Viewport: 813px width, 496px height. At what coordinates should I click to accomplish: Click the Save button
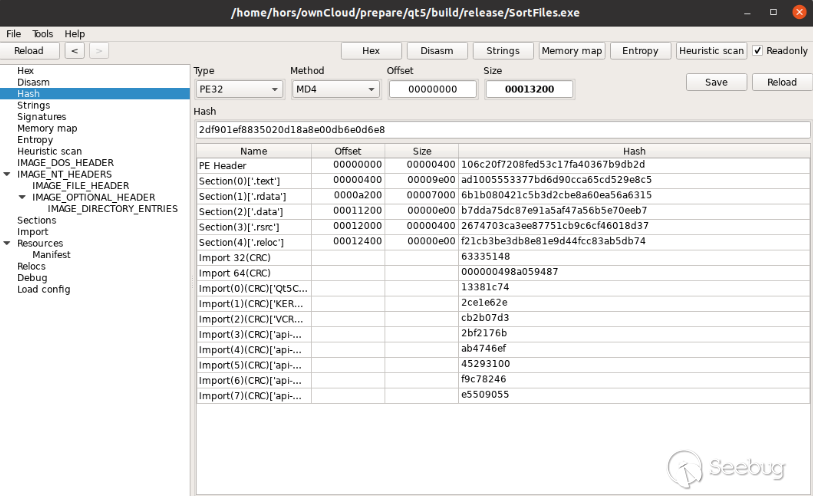[716, 82]
